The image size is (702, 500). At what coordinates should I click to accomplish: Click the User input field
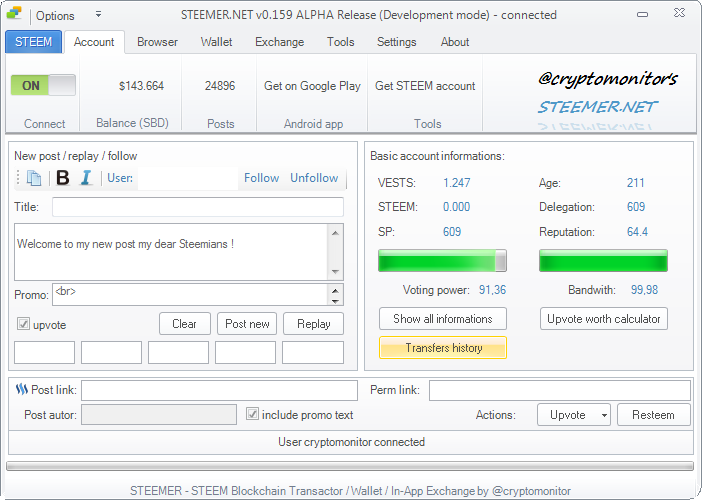point(188,178)
